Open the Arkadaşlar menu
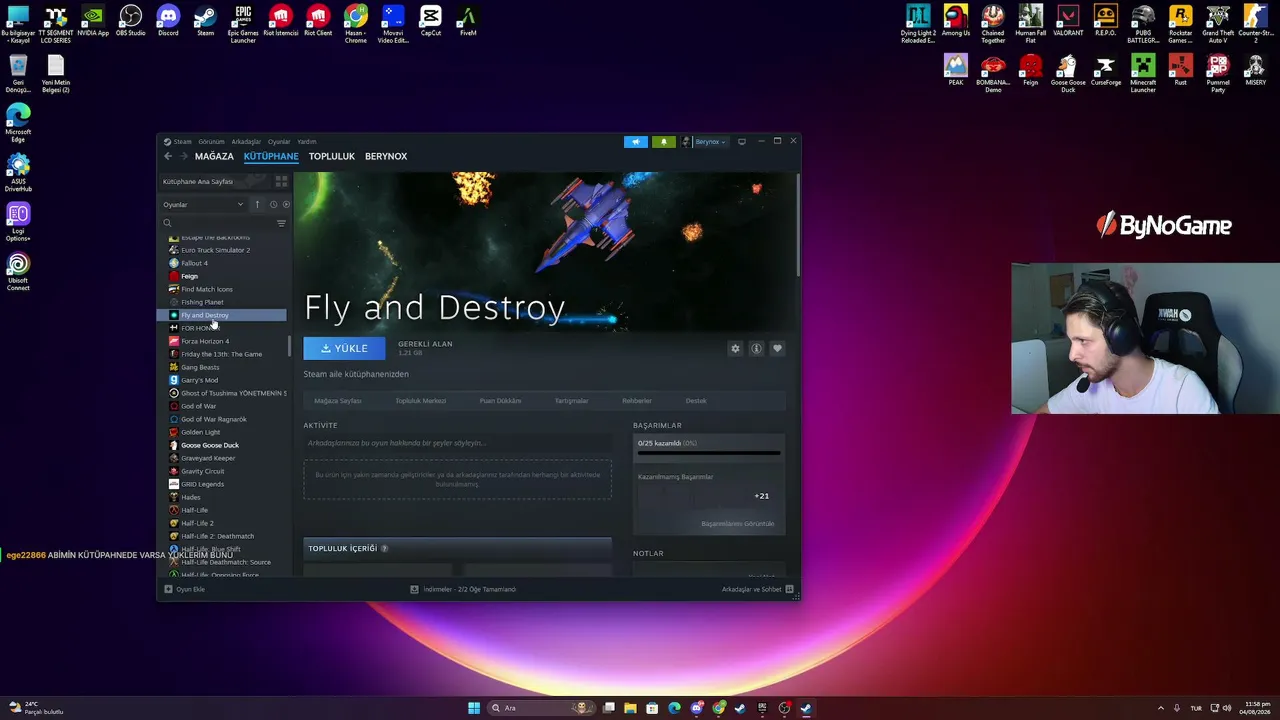Viewport: 1280px width, 720px height. point(246,142)
